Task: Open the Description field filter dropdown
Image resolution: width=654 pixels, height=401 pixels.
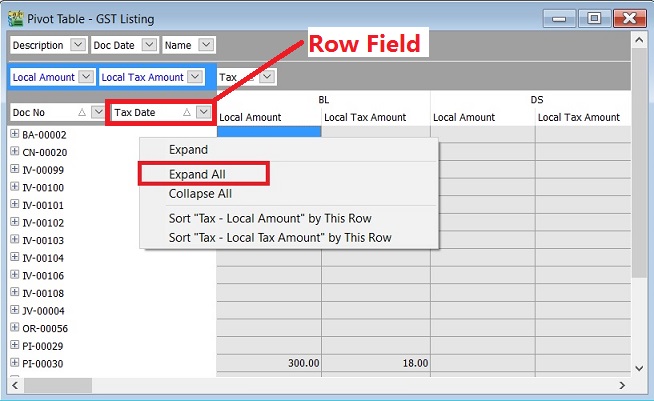Action: click(77, 45)
